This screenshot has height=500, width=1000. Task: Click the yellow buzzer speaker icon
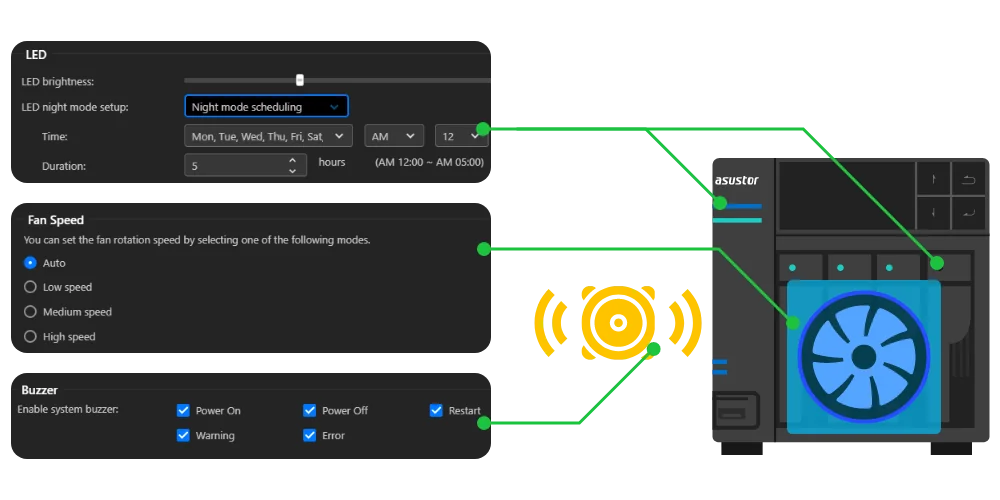617,323
